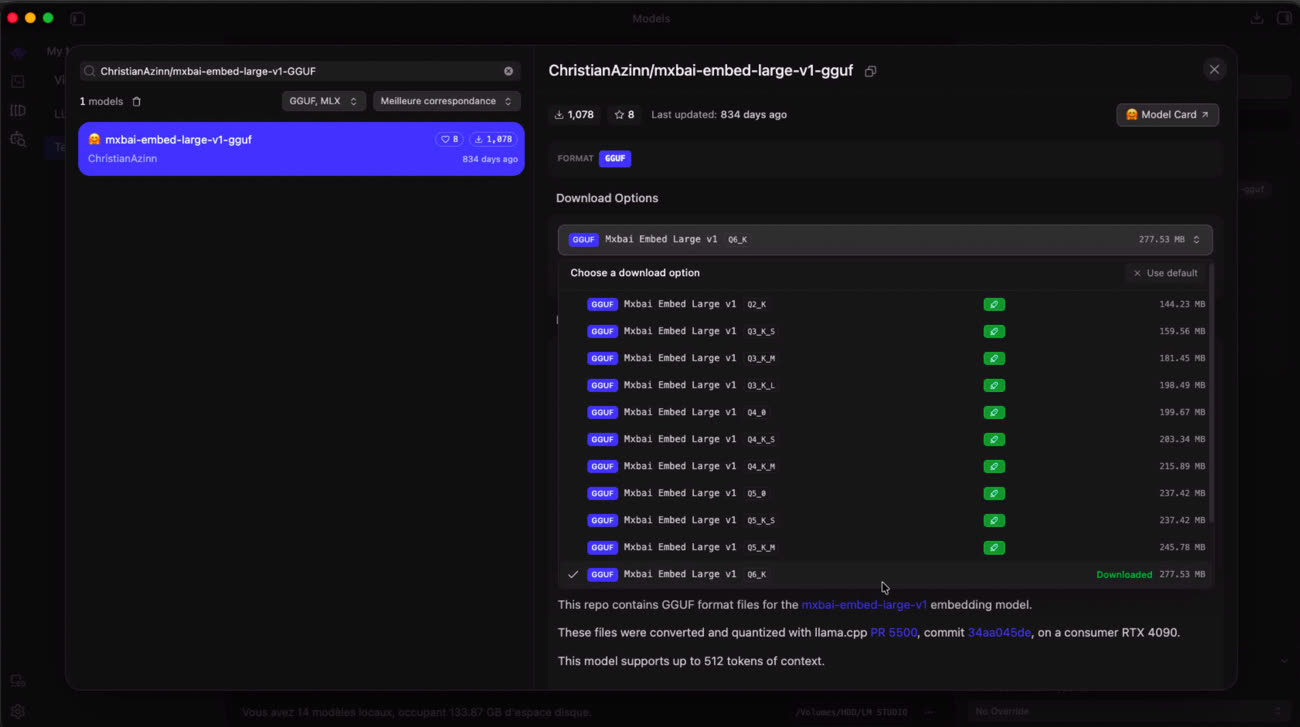Choose the Q5_K_S download option
Screen dimensions: 1300x727
click(885, 520)
